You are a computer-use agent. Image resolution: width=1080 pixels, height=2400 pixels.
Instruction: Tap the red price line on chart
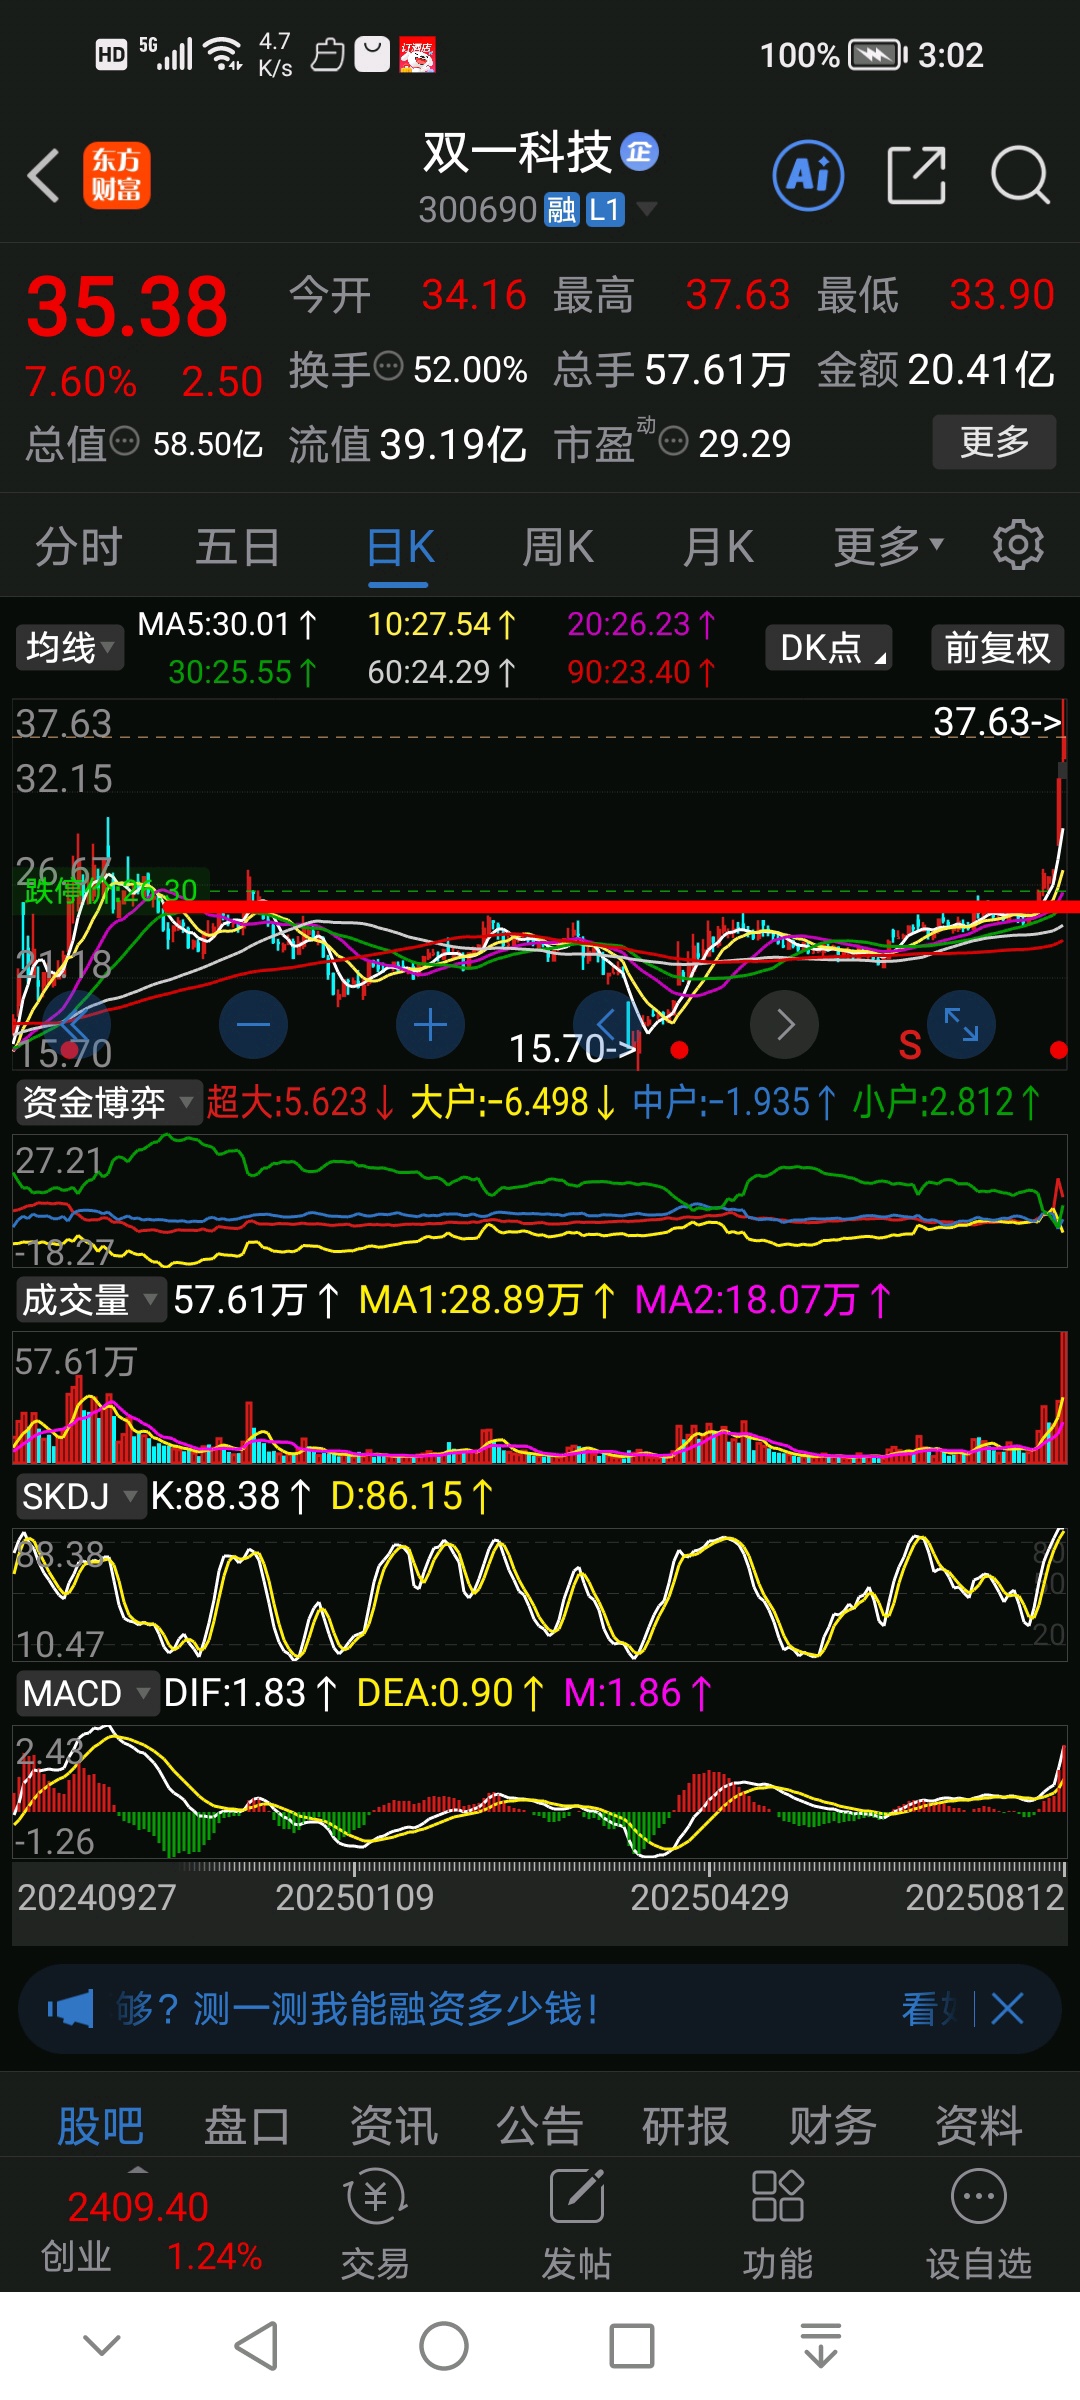[620, 907]
